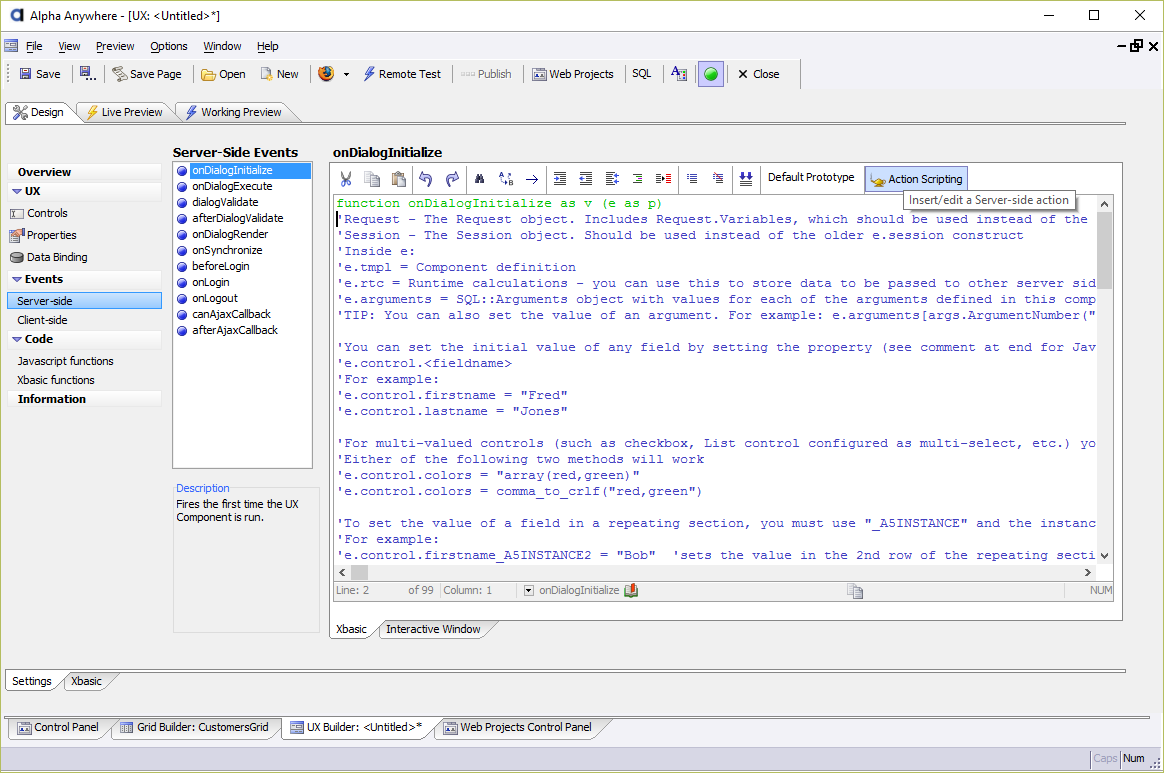Redo the edit in code editor
This screenshot has height=773, width=1164.
pos(452,178)
